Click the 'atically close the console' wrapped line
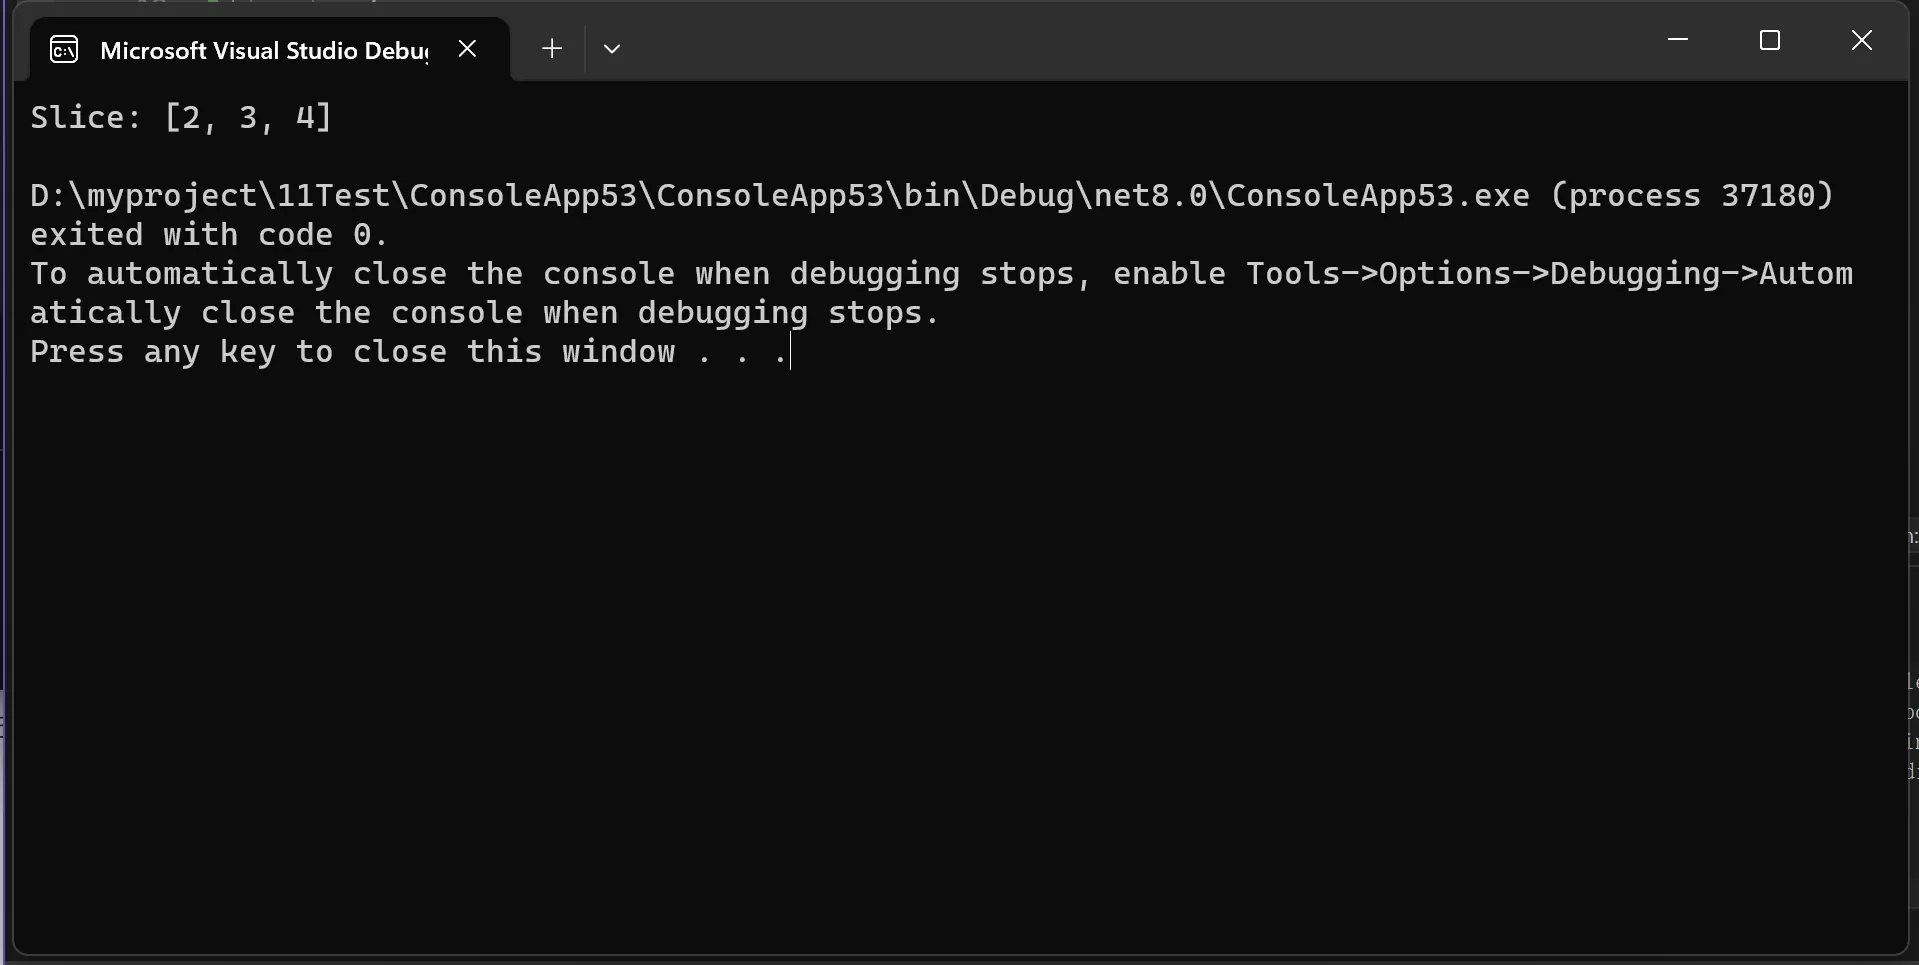This screenshot has height=965, width=1919. click(276, 312)
